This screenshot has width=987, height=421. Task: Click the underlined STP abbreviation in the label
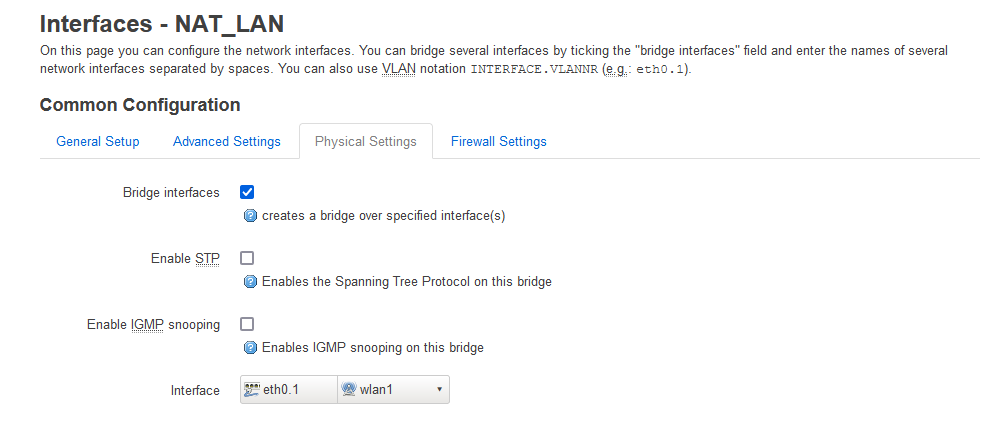[206, 258]
